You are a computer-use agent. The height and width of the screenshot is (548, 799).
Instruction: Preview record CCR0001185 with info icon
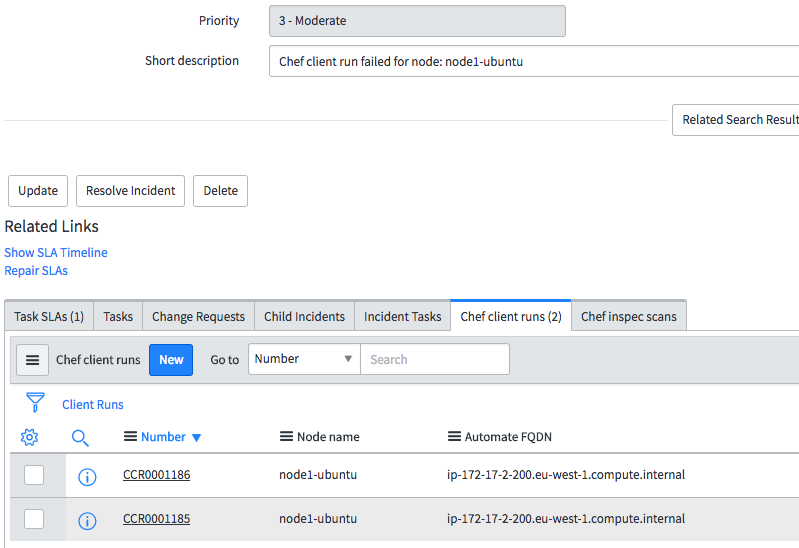87,521
